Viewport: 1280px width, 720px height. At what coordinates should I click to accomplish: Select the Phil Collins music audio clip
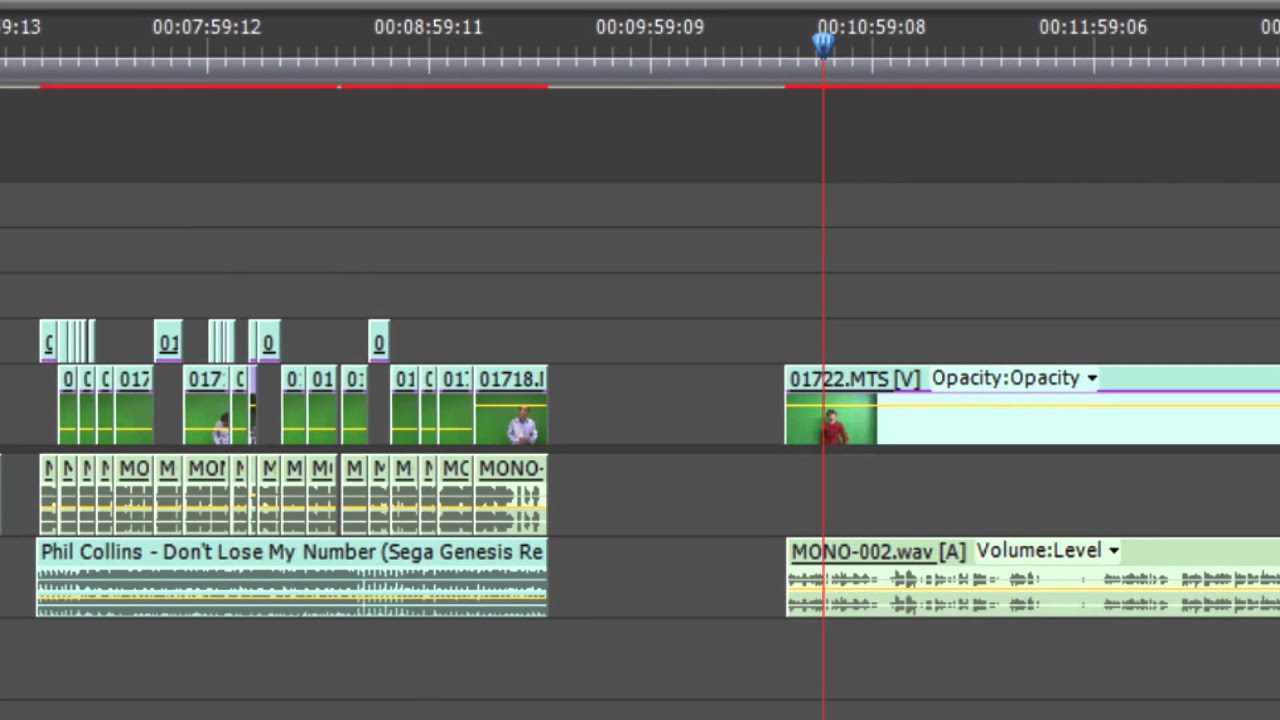[292, 578]
